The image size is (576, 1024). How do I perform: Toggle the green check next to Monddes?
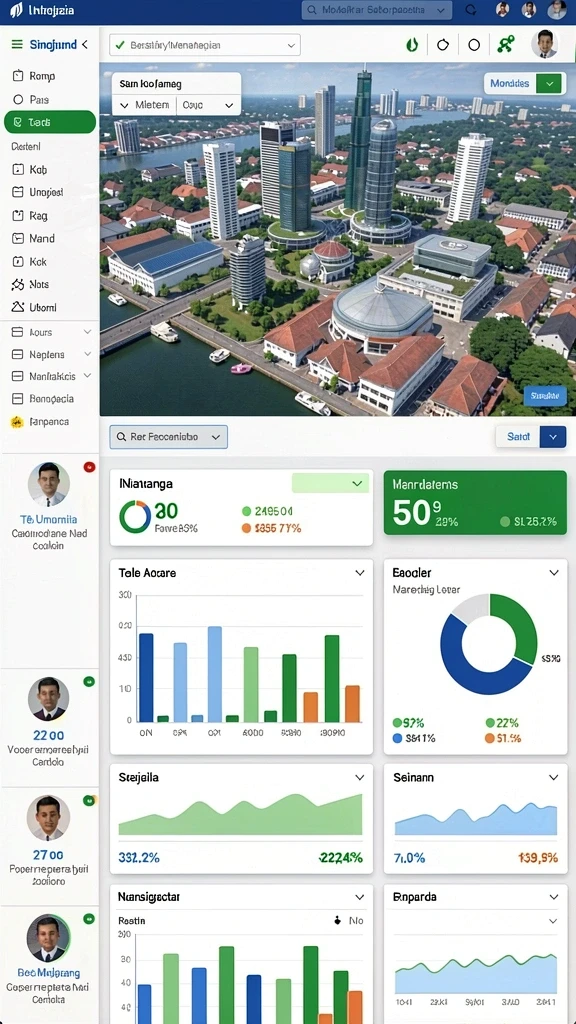click(549, 84)
